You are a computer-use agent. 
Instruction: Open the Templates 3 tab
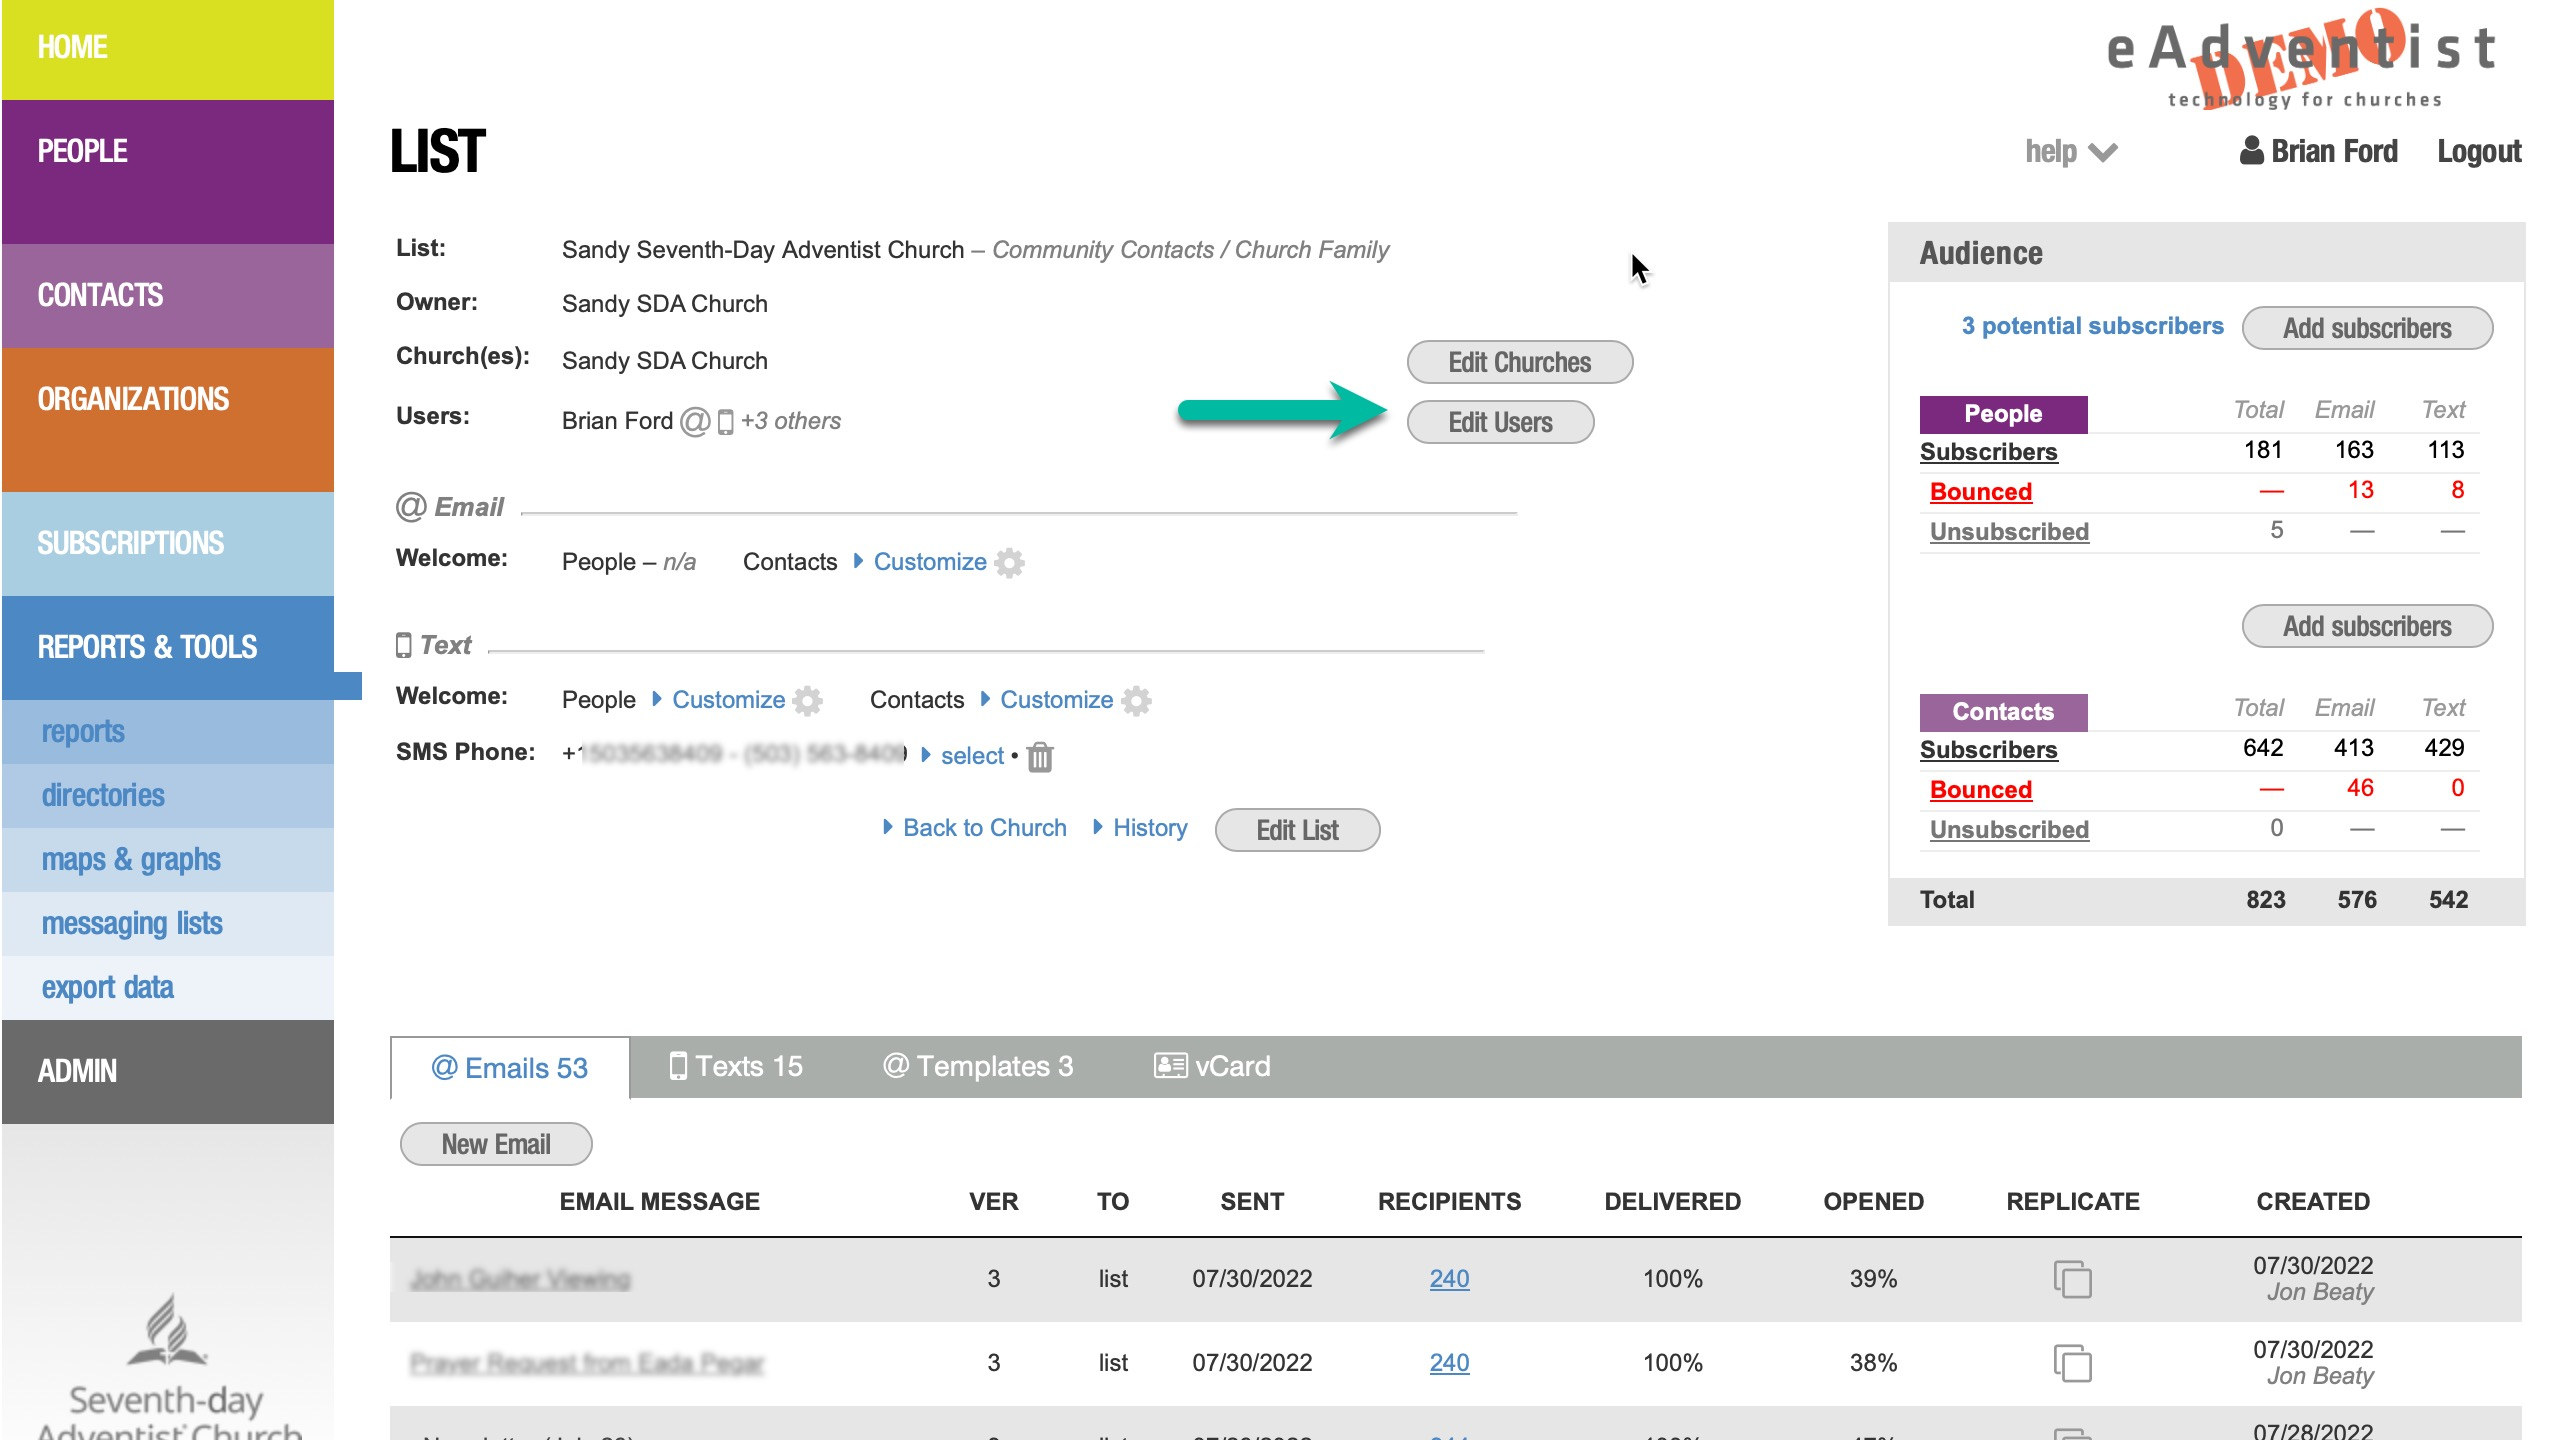point(978,1067)
